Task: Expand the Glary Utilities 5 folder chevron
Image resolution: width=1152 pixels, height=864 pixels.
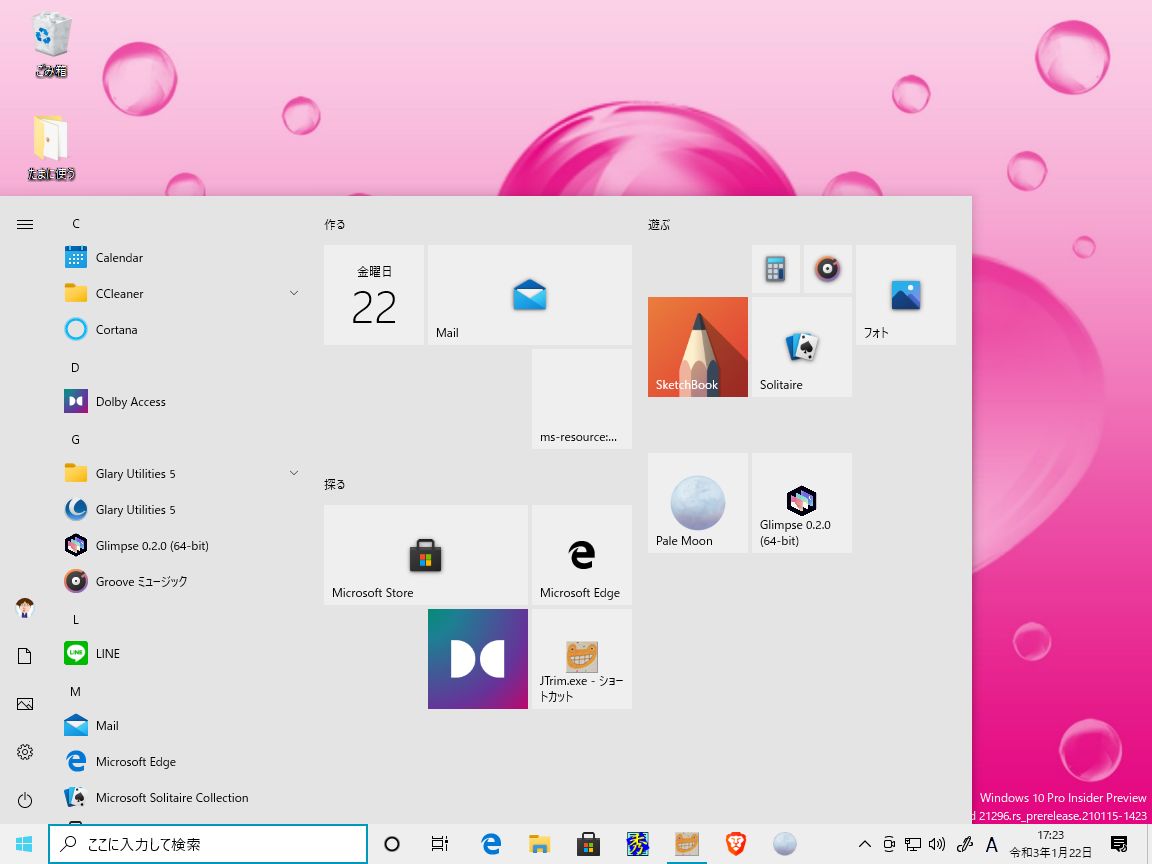Action: coord(294,473)
